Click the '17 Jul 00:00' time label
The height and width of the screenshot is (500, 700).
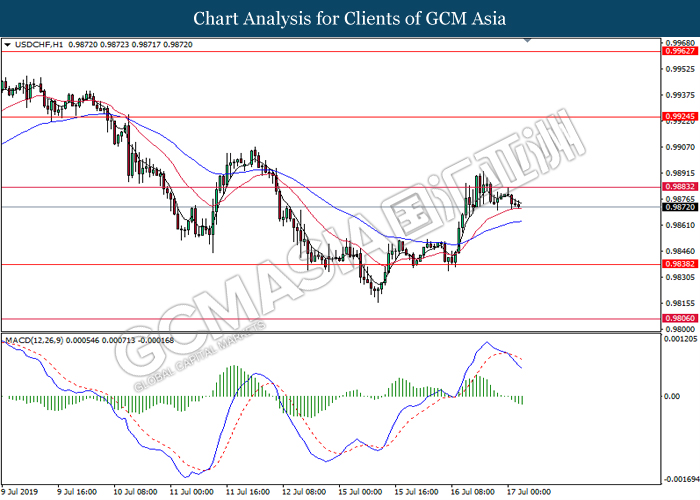[x=529, y=492]
